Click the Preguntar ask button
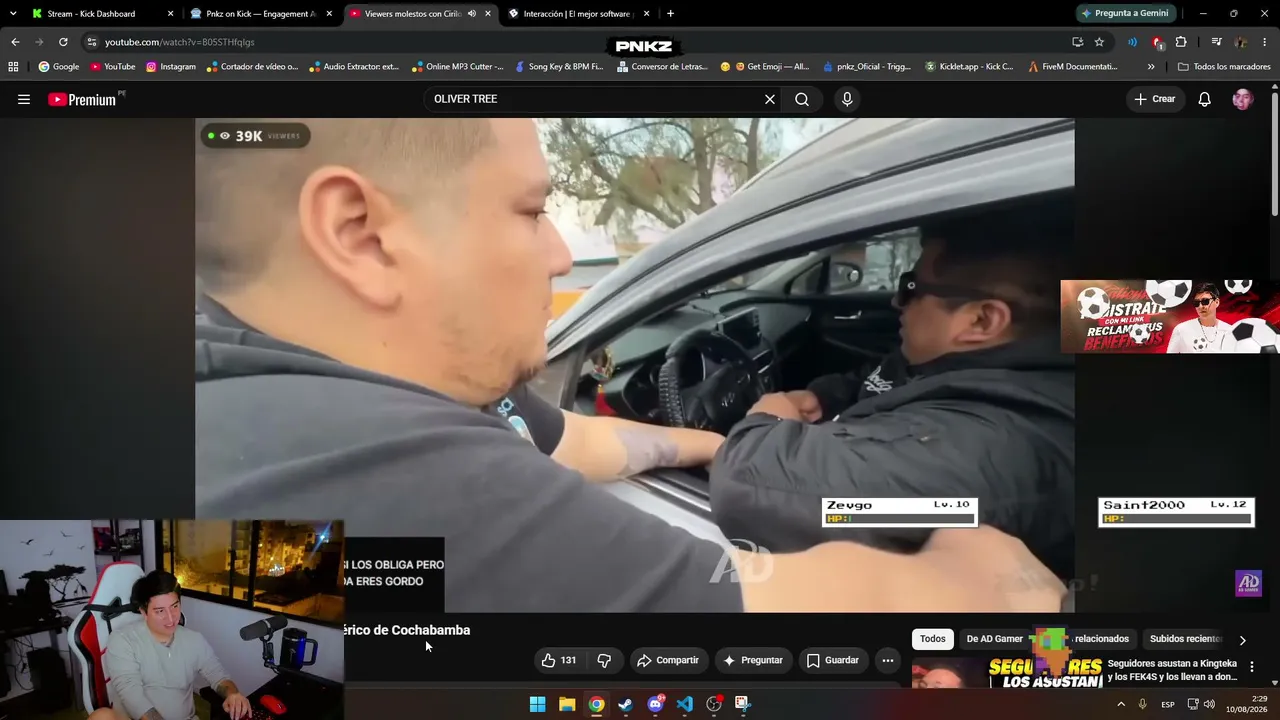Image resolution: width=1280 pixels, height=720 pixels. point(752,660)
